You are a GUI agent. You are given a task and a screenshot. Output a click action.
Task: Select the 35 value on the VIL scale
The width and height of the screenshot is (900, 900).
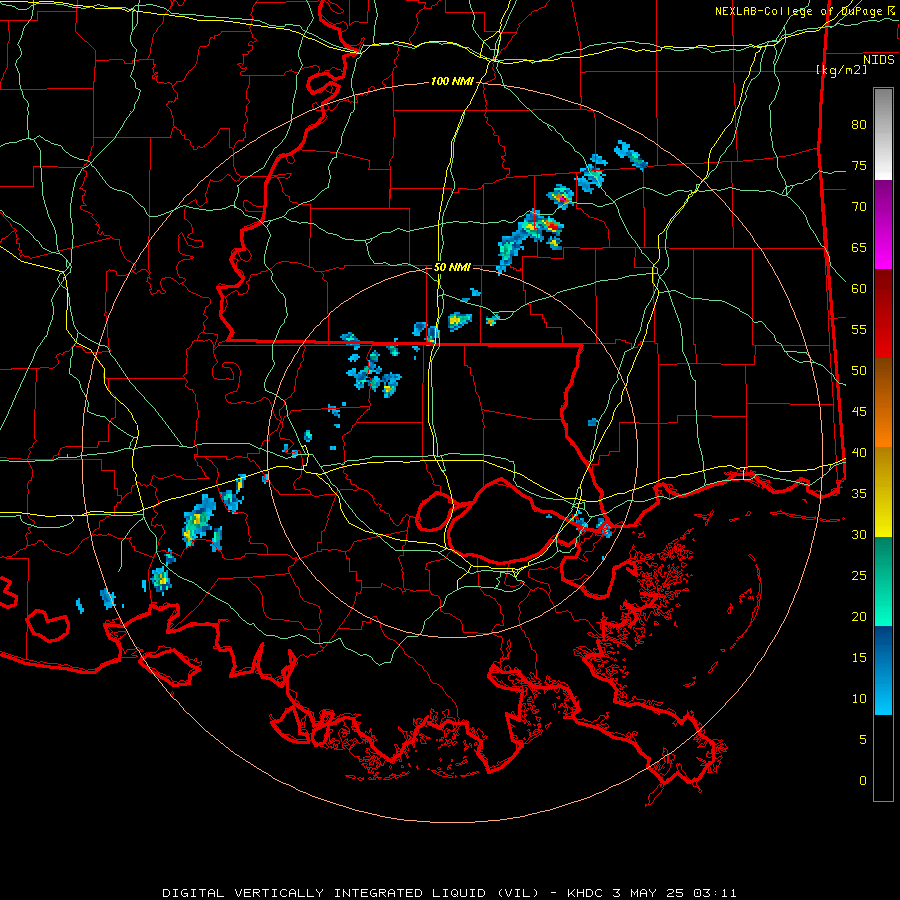[x=859, y=494]
